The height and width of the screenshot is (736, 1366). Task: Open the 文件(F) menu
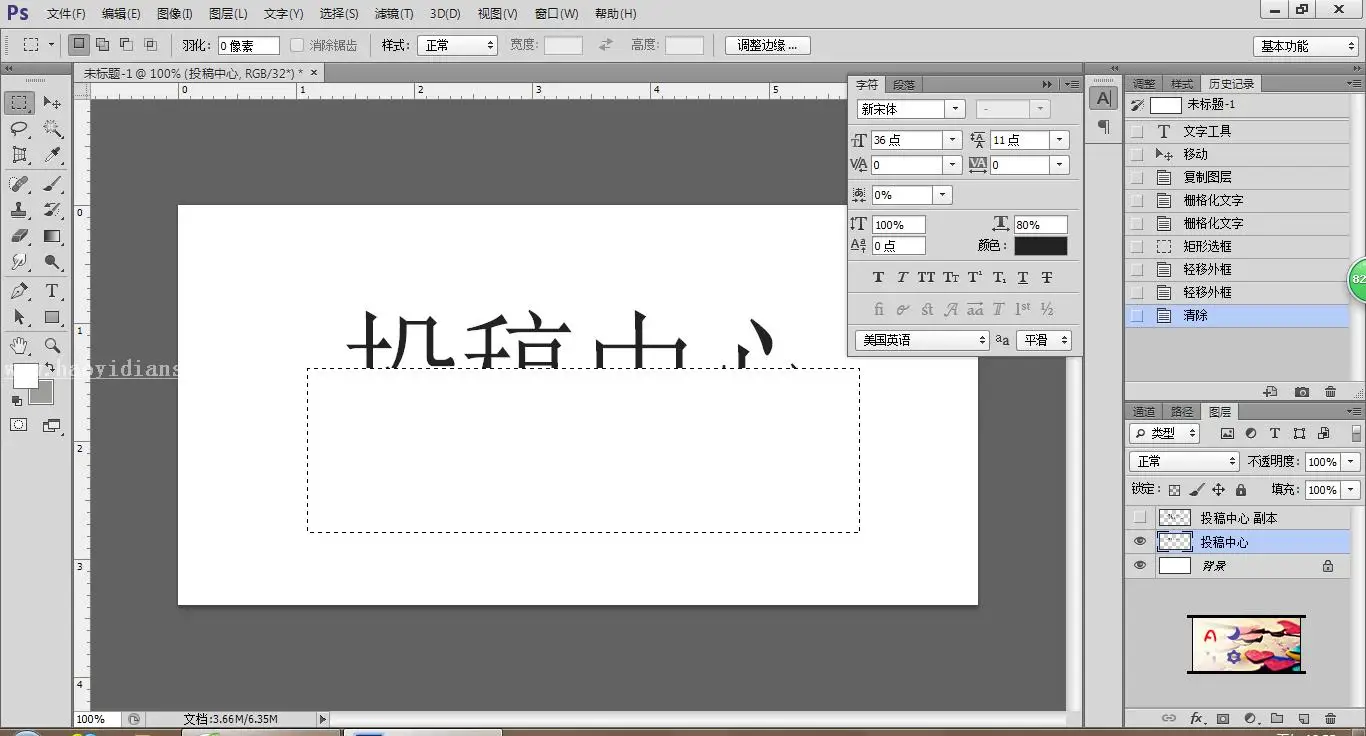pyautogui.click(x=66, y=14)
